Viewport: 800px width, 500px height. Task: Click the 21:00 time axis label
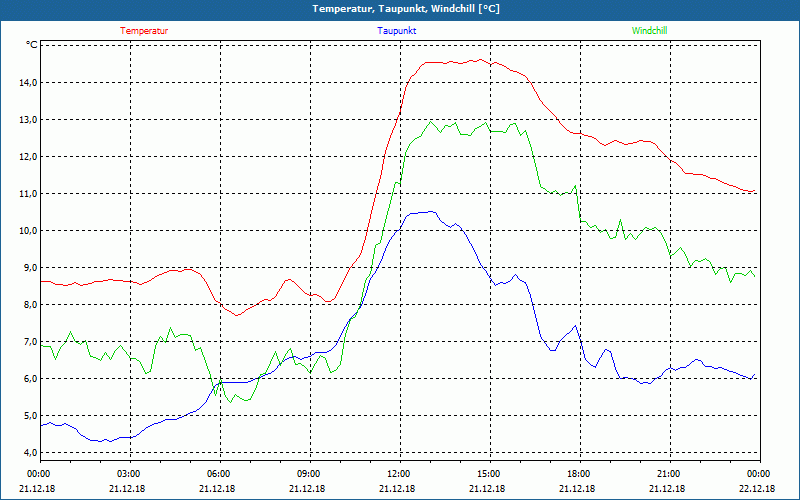click(x=668, y=474)
